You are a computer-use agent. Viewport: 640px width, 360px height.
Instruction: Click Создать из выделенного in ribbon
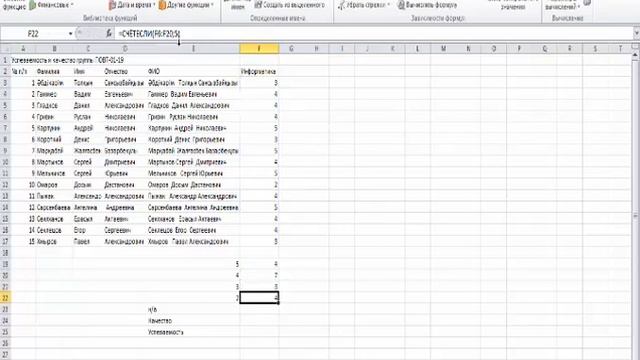pos(289,5)
